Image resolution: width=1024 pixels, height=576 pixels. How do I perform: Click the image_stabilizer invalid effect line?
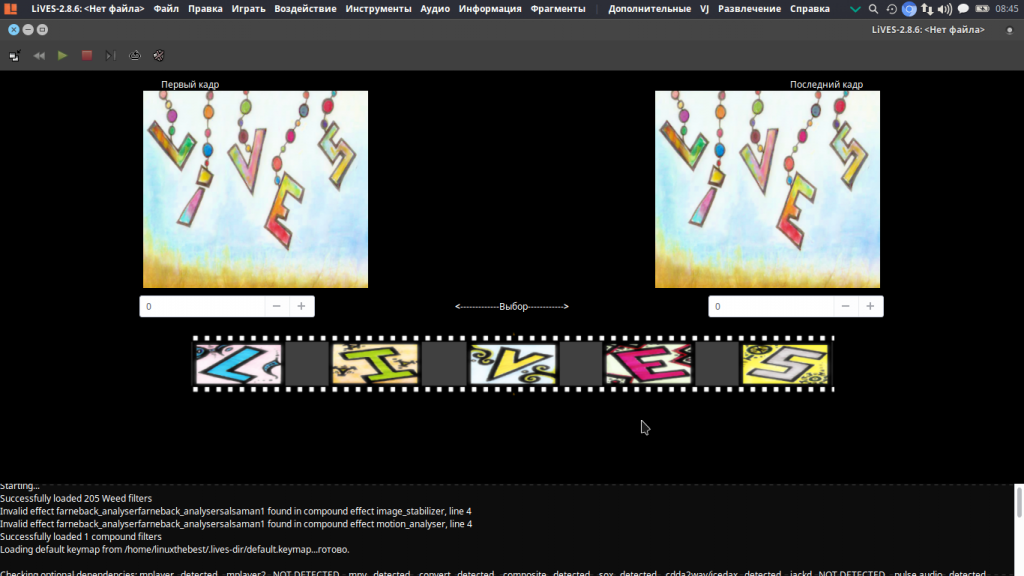(x=236, y=511)
